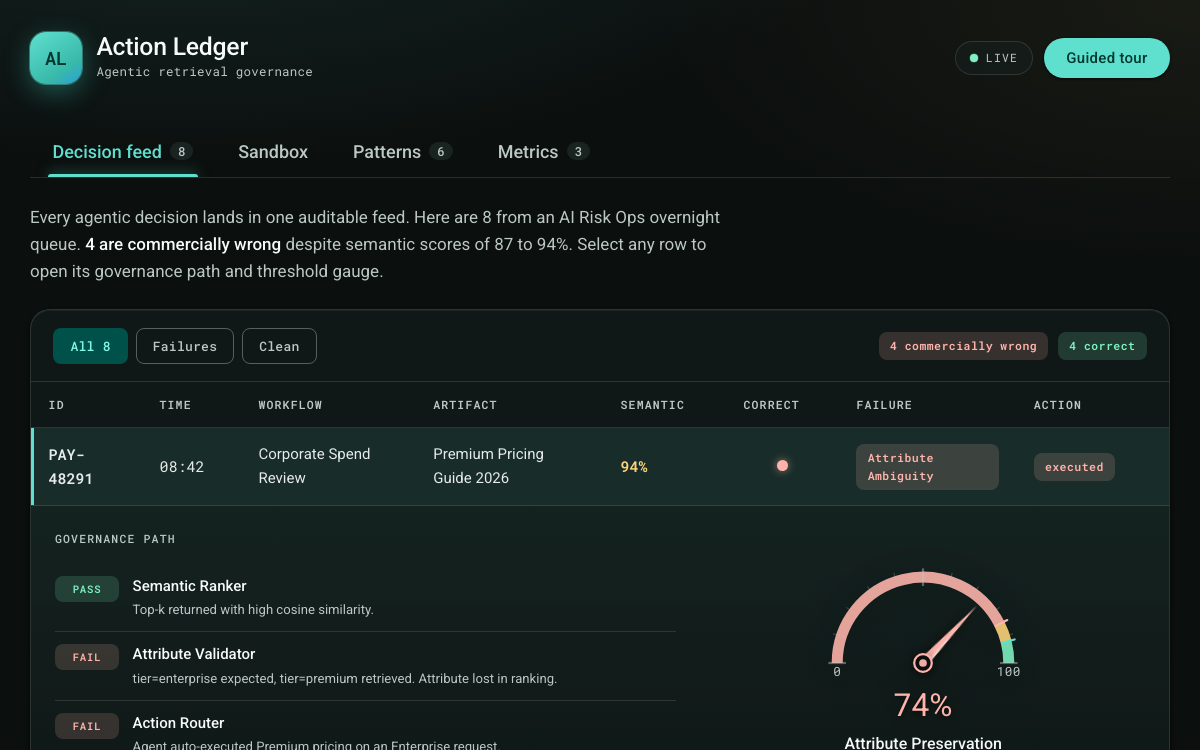
Task: Open the Patterns tab
Action: click(403, 152)
